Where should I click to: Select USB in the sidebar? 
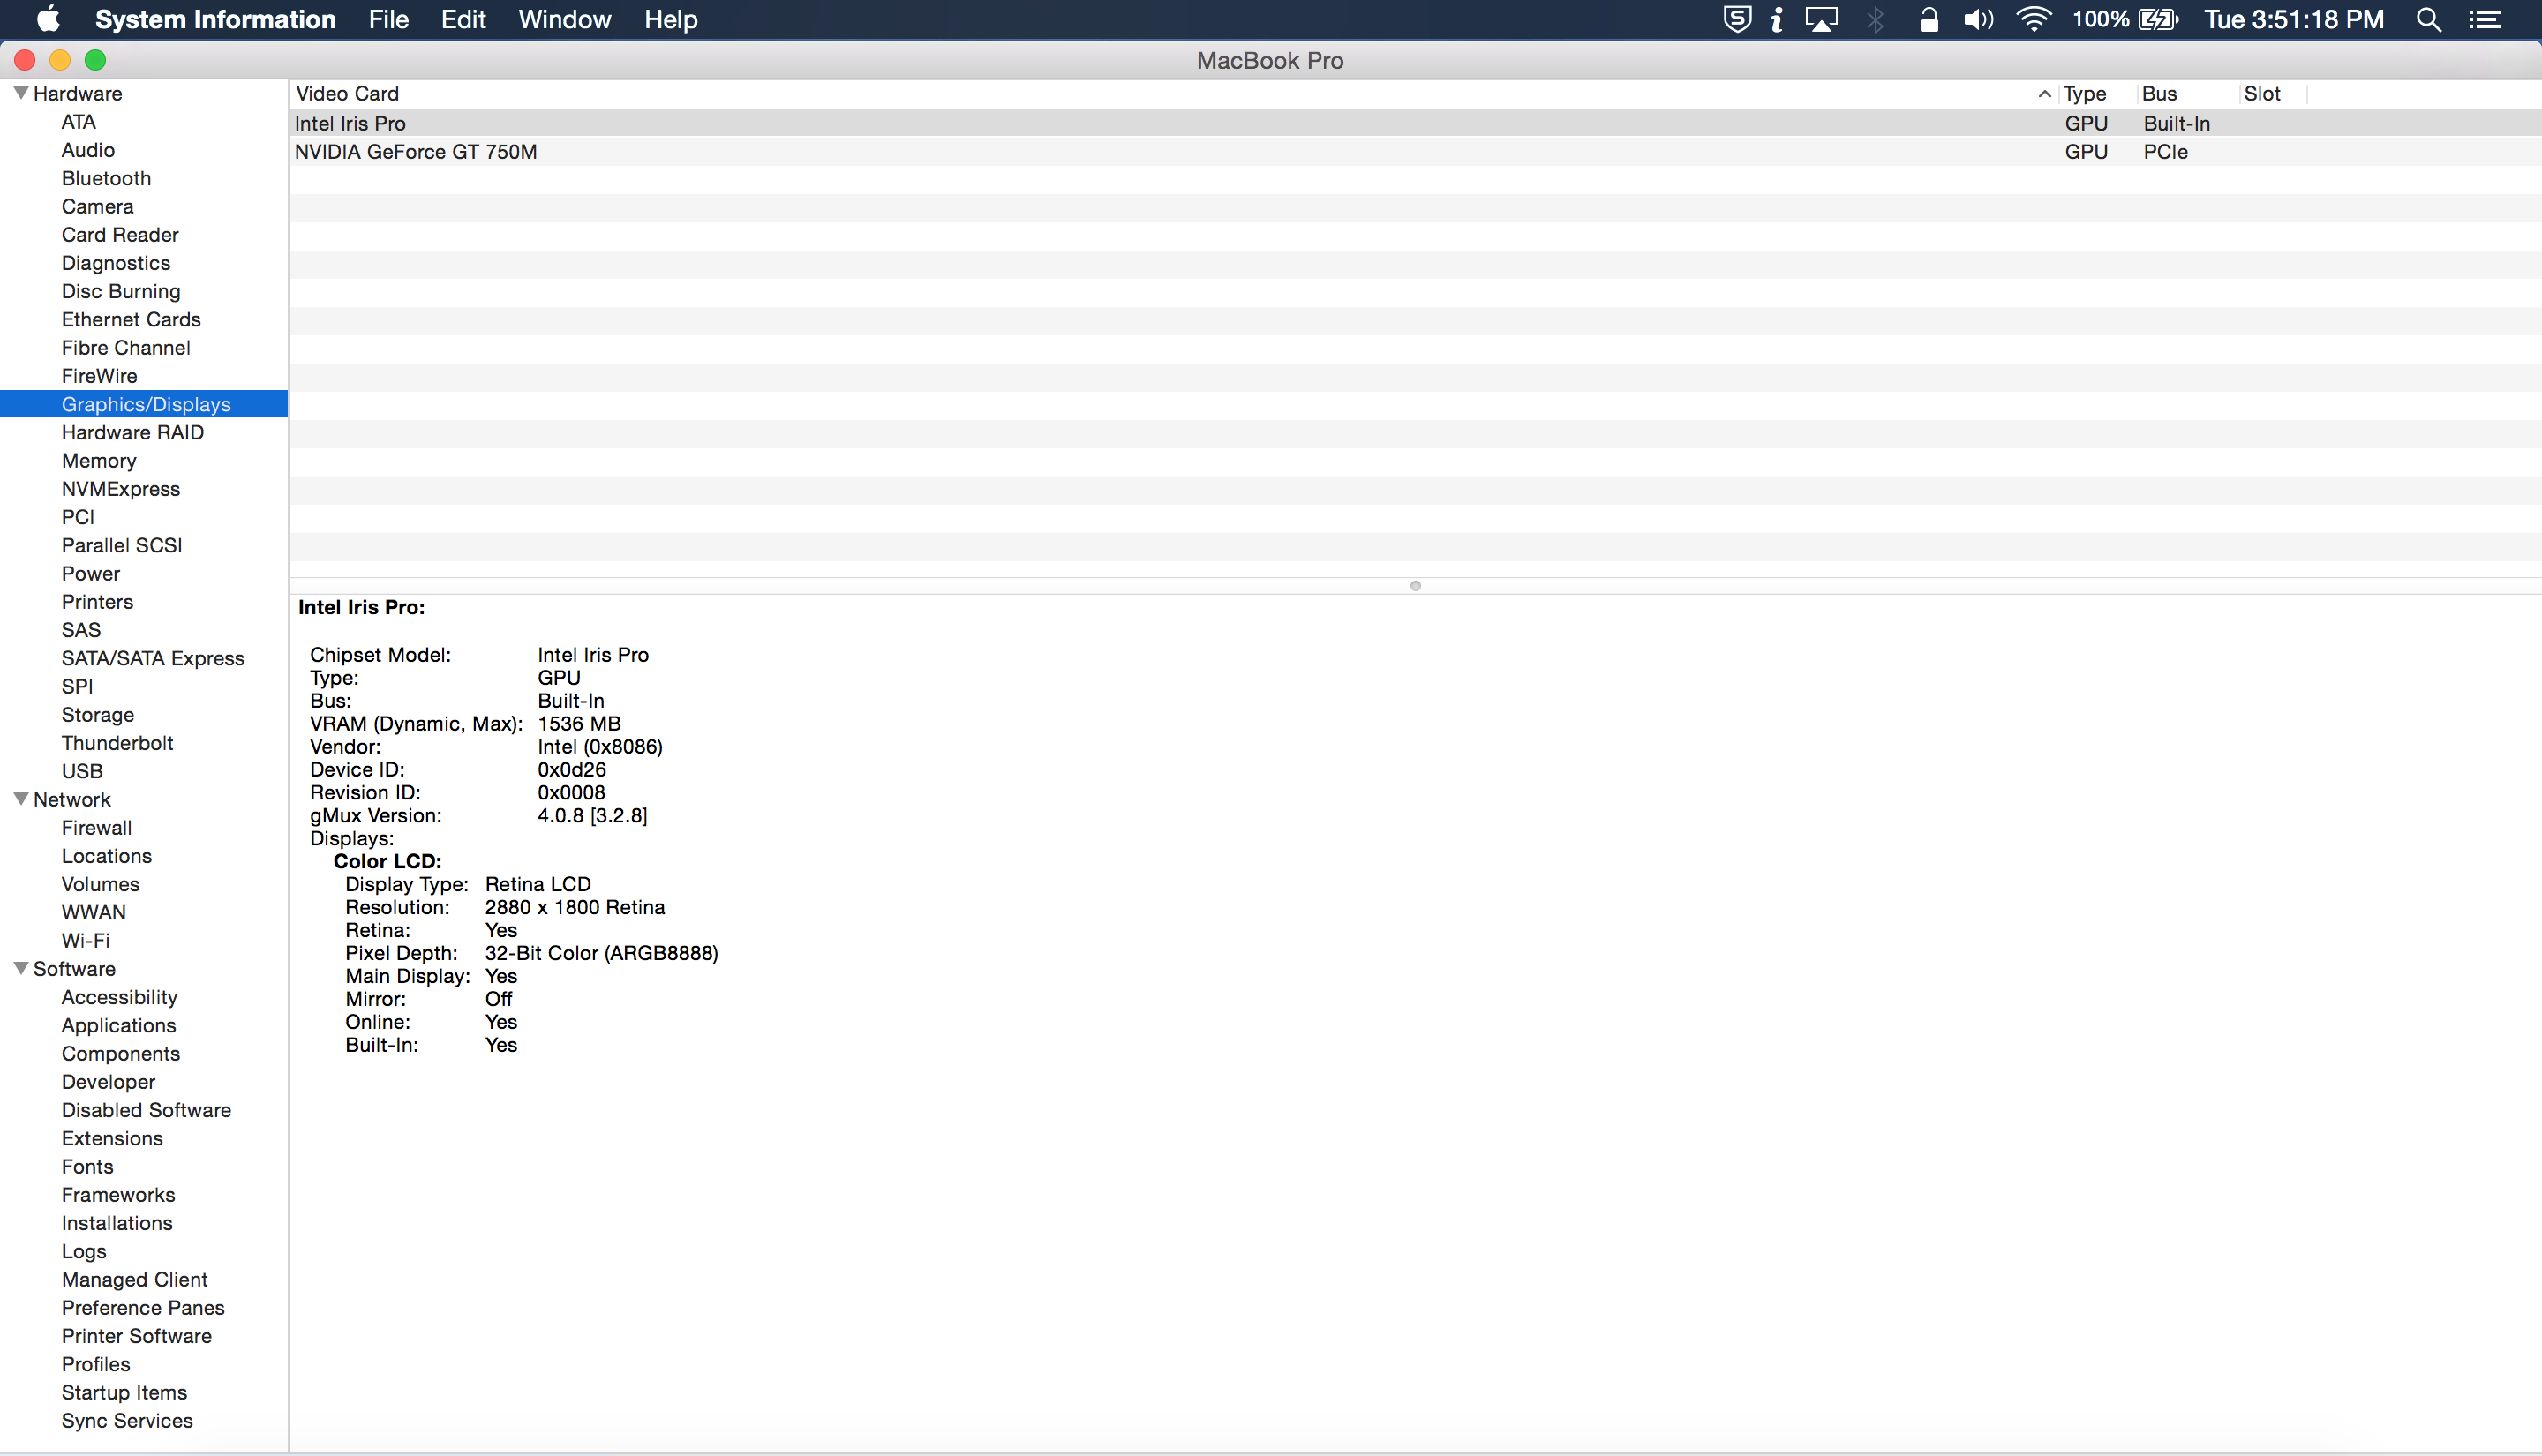pos(82,771)
